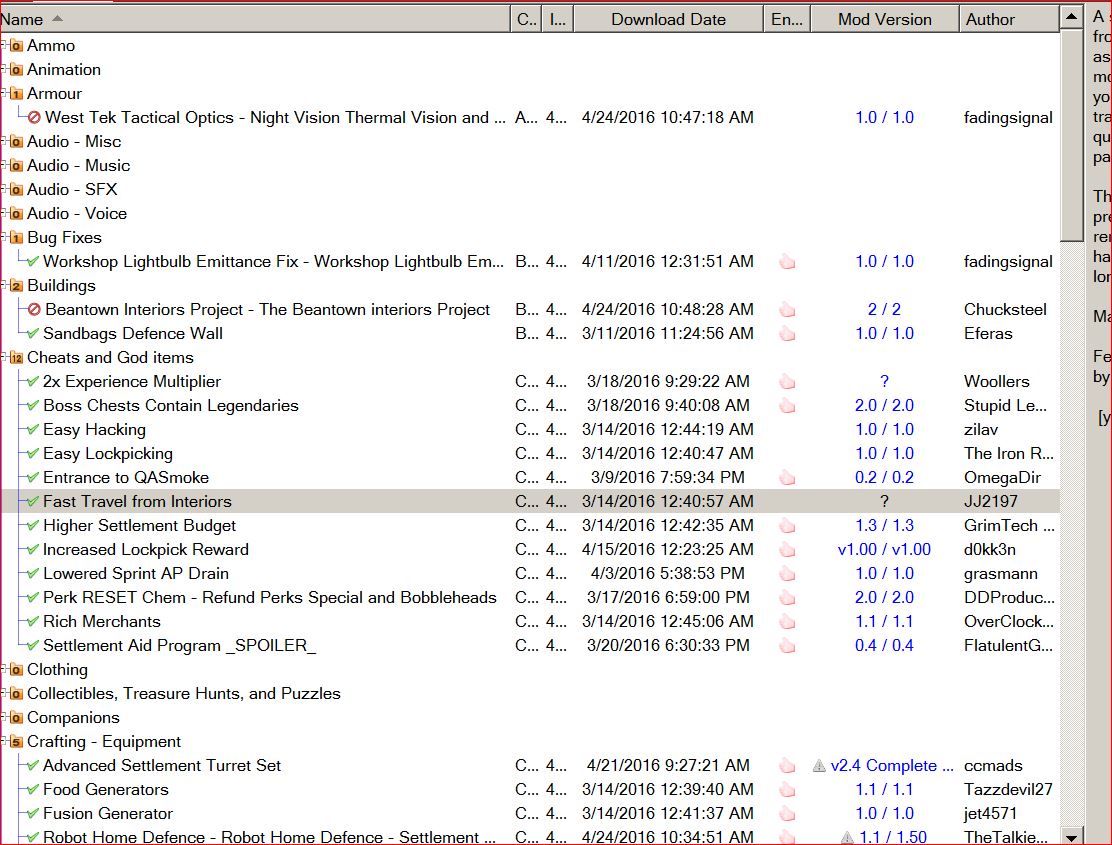Click the warning icon beside Advanced Settlement Turret Set version
Screen dimensions: 1112x845
[819, 766]
